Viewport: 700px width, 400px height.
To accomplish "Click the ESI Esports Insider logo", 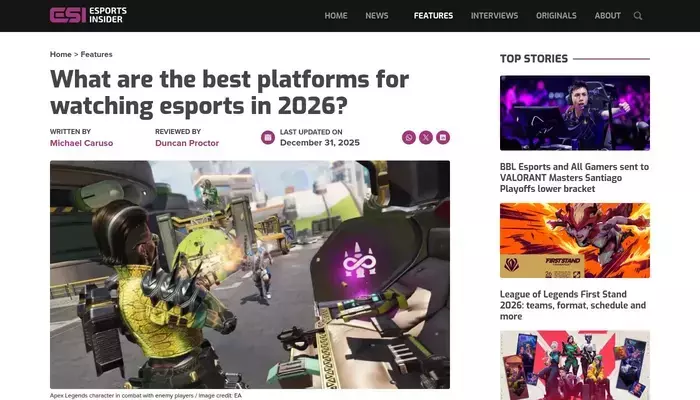I will pos(88,15).
